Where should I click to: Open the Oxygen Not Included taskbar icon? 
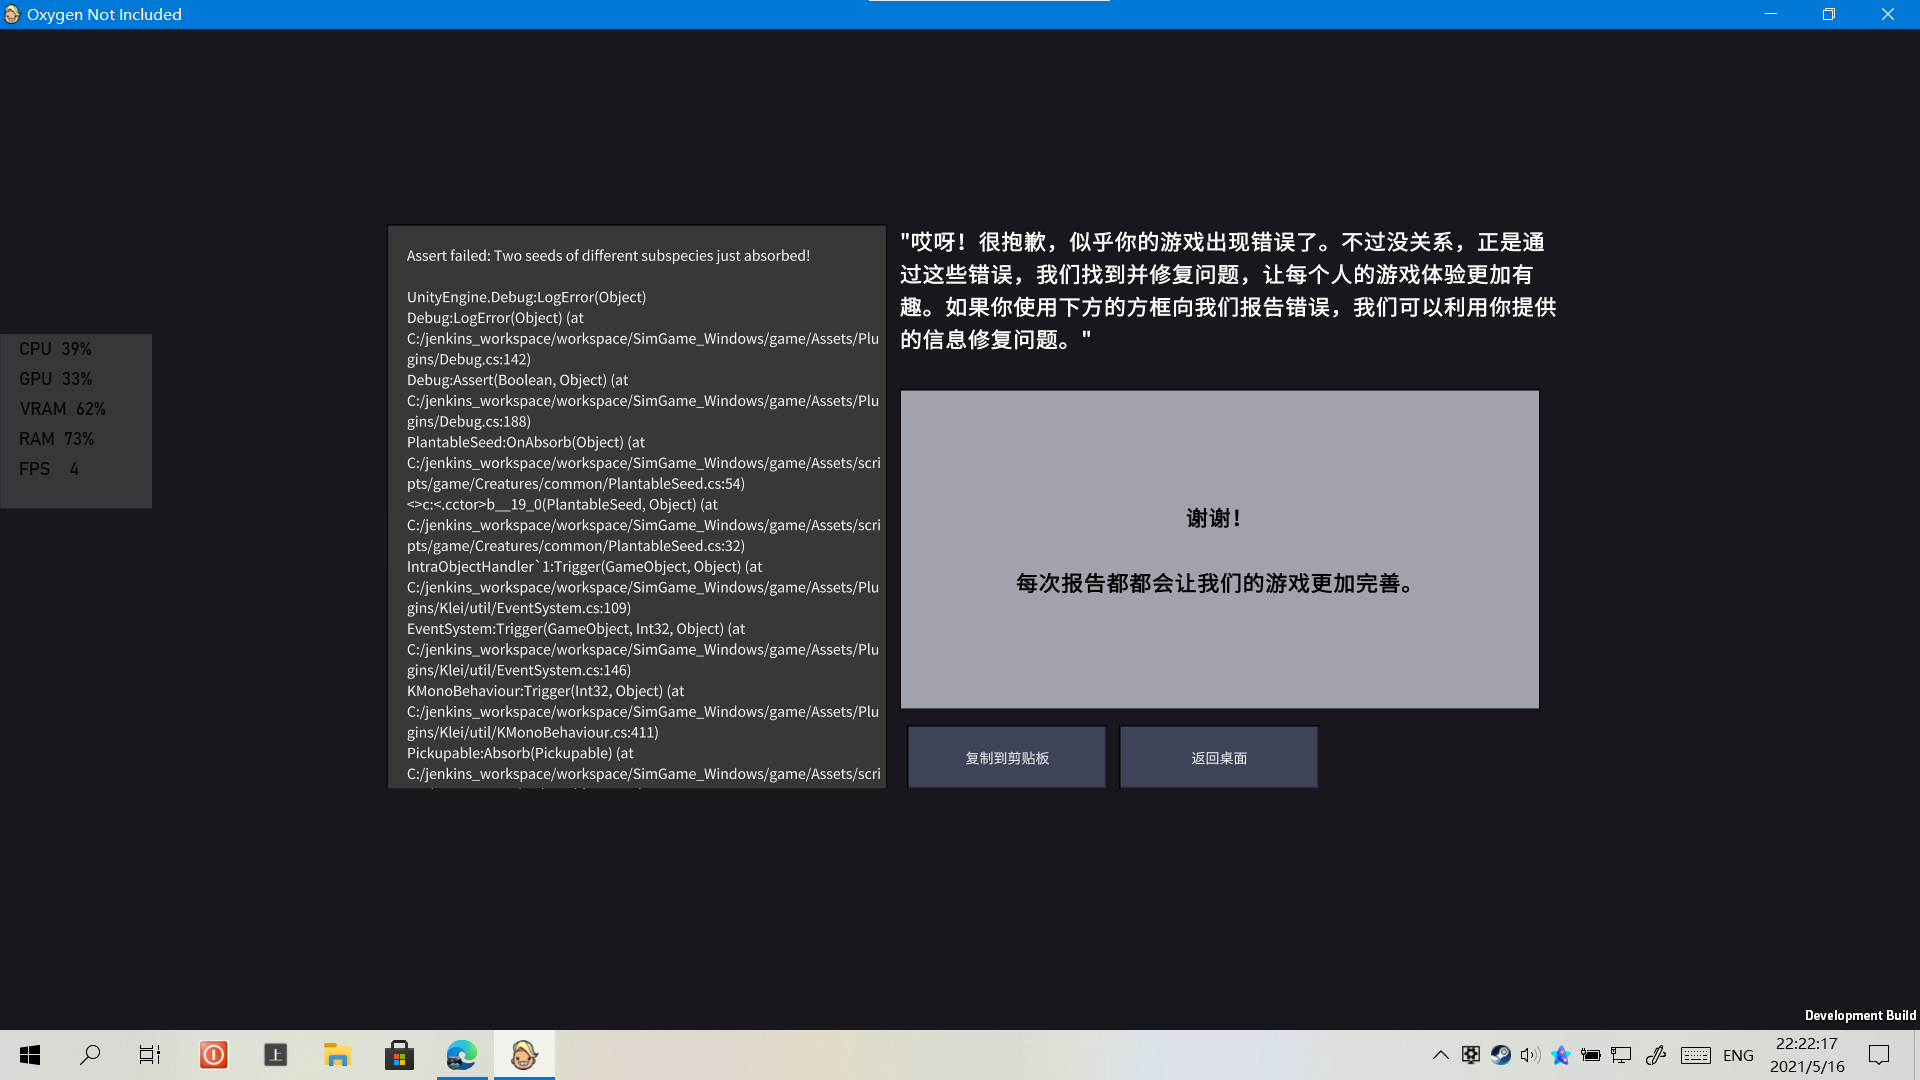pos(524,1055)
